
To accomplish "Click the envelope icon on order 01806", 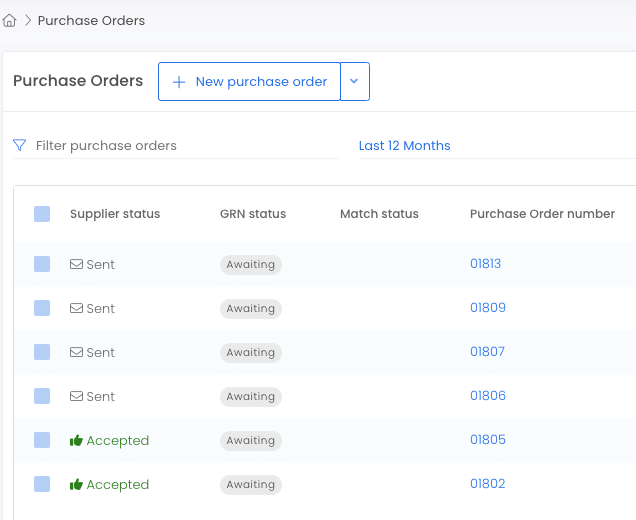I will tap(76, 396).
